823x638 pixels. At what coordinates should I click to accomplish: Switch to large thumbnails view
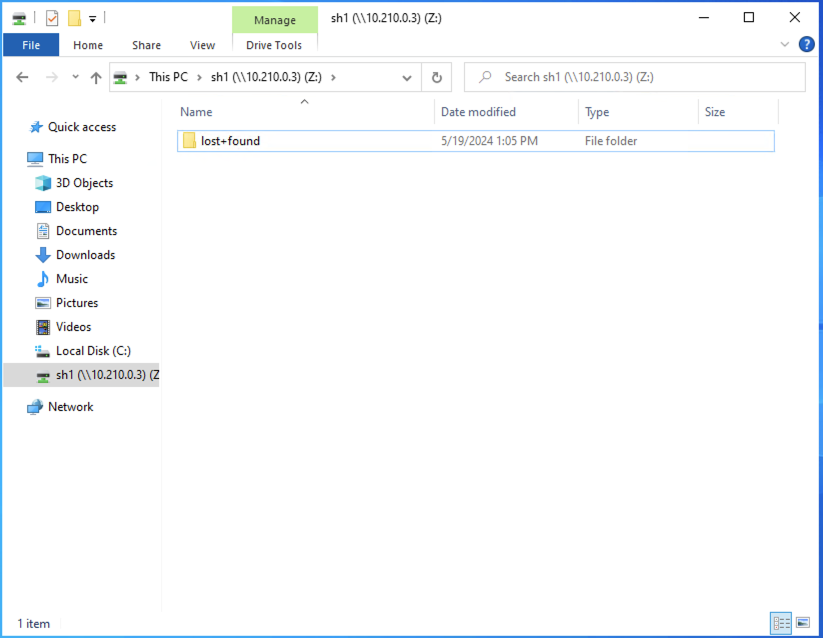(804, 623)
